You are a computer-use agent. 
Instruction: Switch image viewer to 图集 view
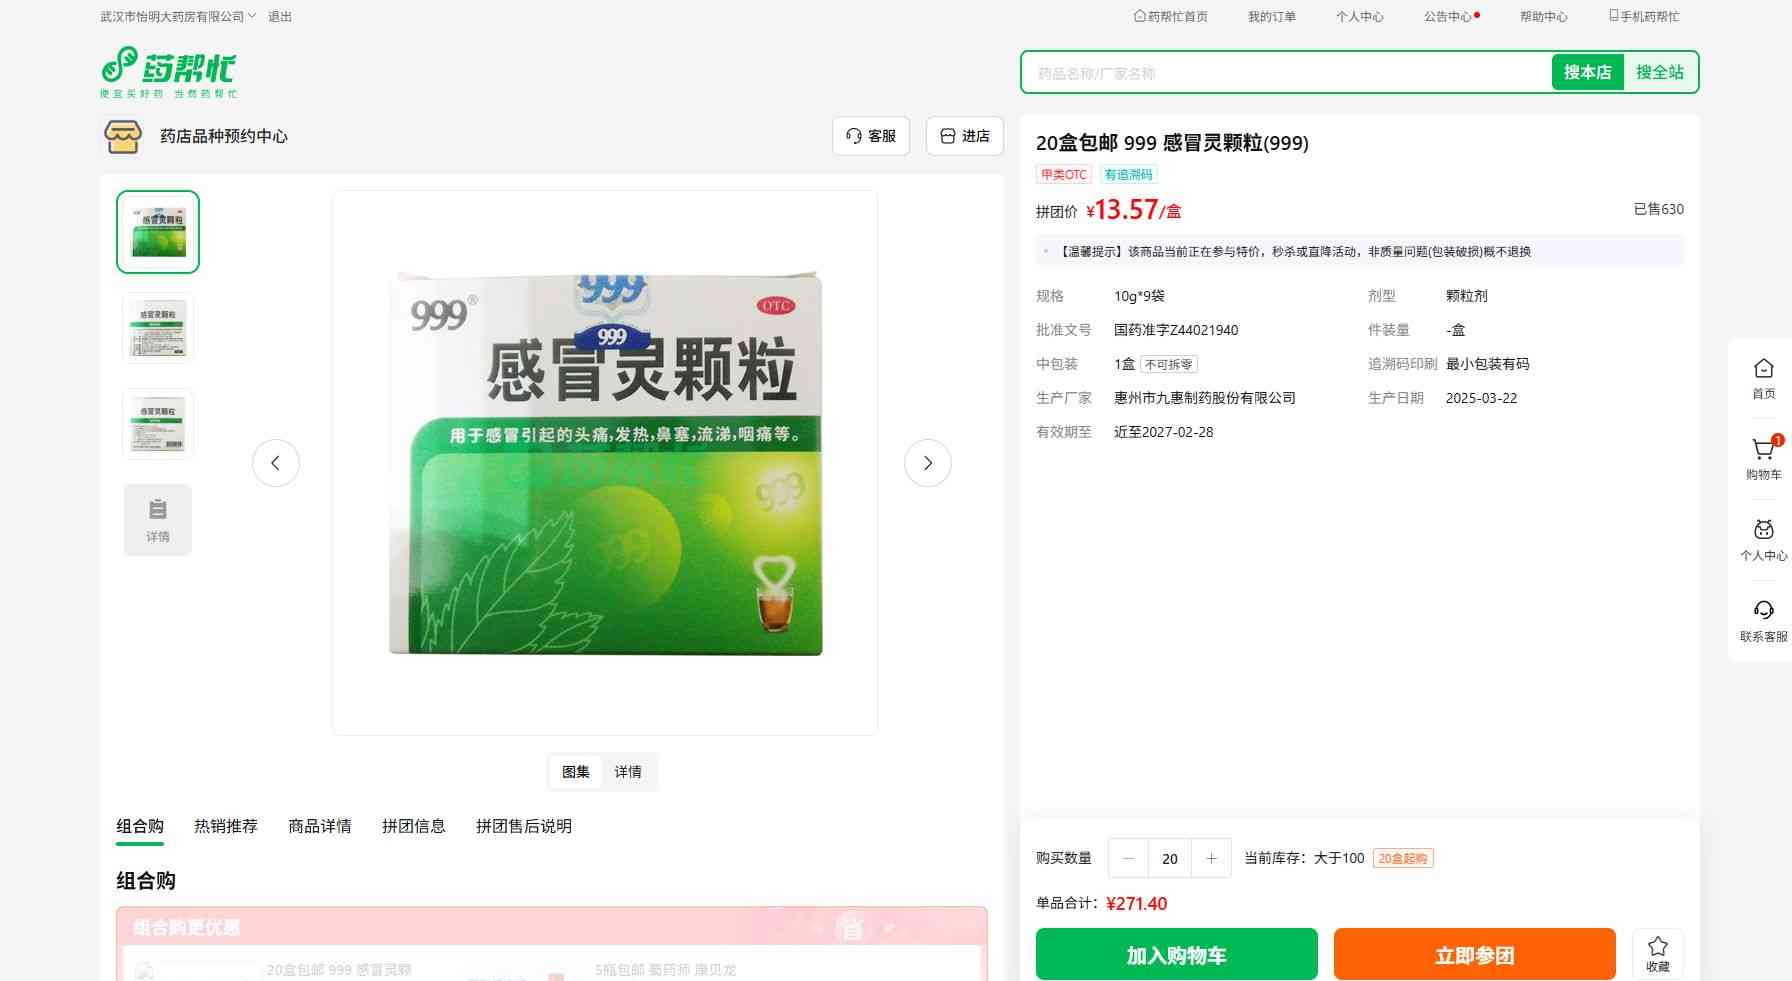point(576,772)
